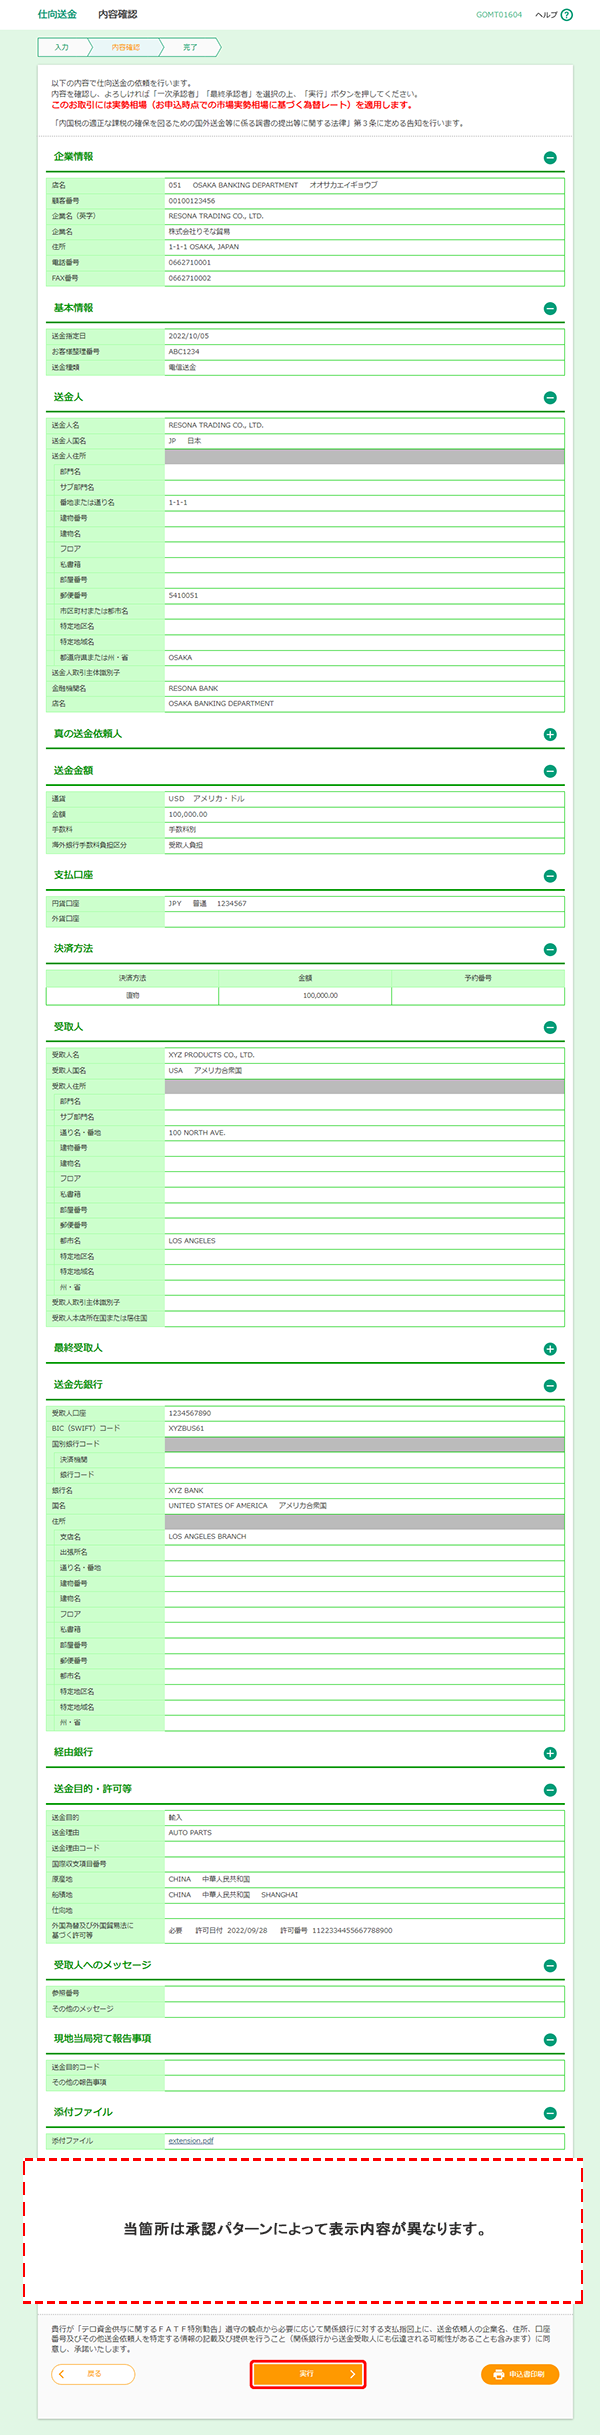600x2435 pixels.
Task: Select the phone number 0662710001
Action: coord(190,263)
